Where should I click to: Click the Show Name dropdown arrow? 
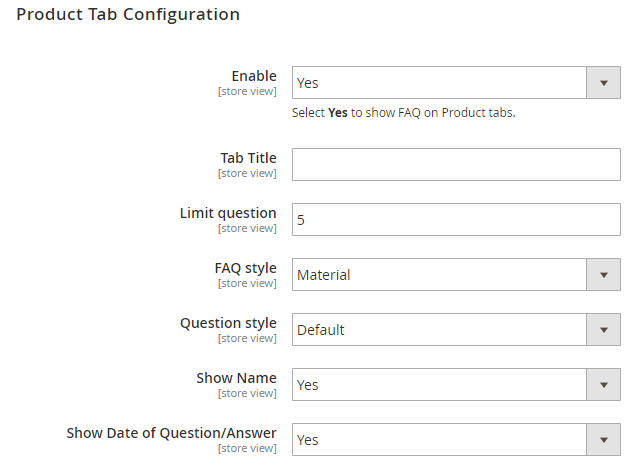pos(603,385)
